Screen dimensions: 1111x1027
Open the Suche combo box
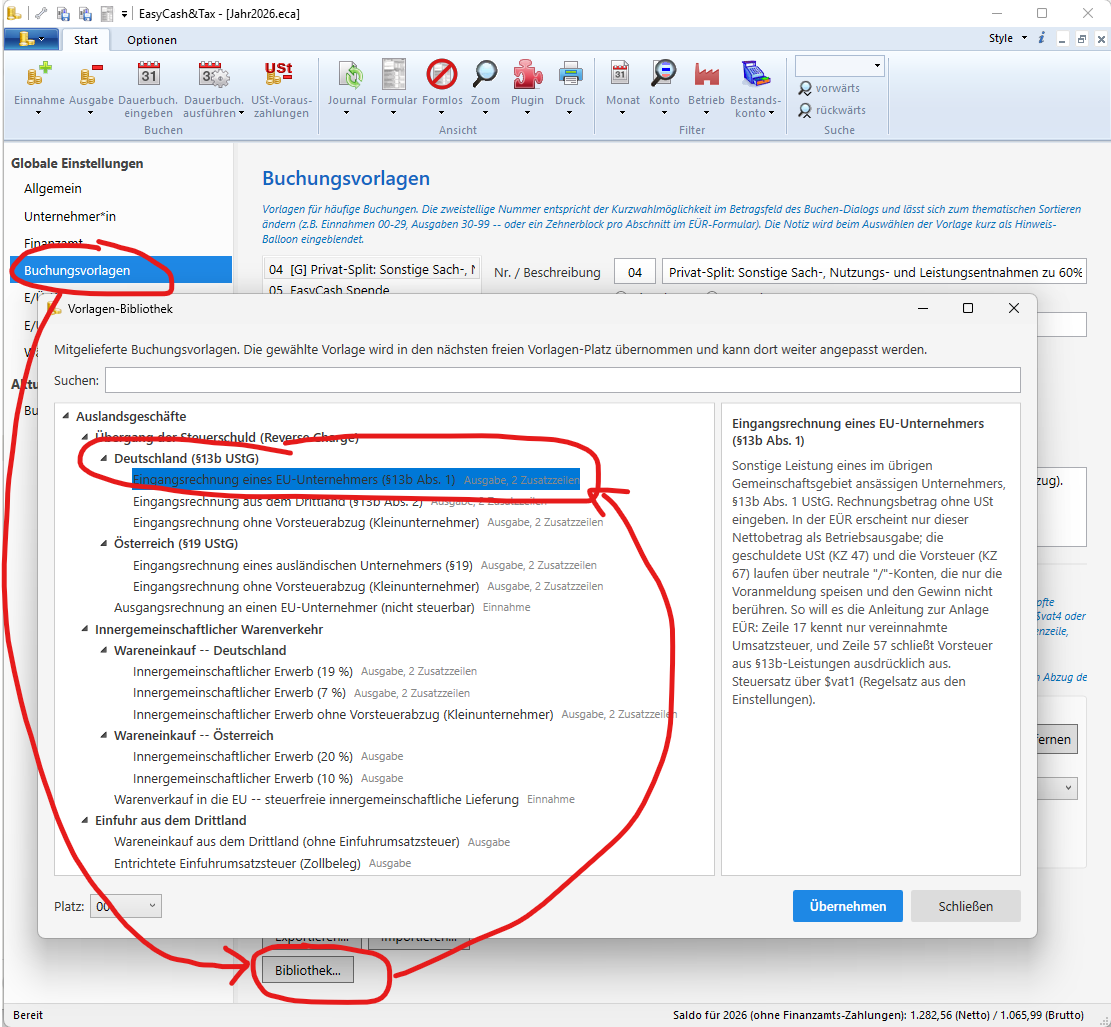pyautogui.click(x=840, y=65)
